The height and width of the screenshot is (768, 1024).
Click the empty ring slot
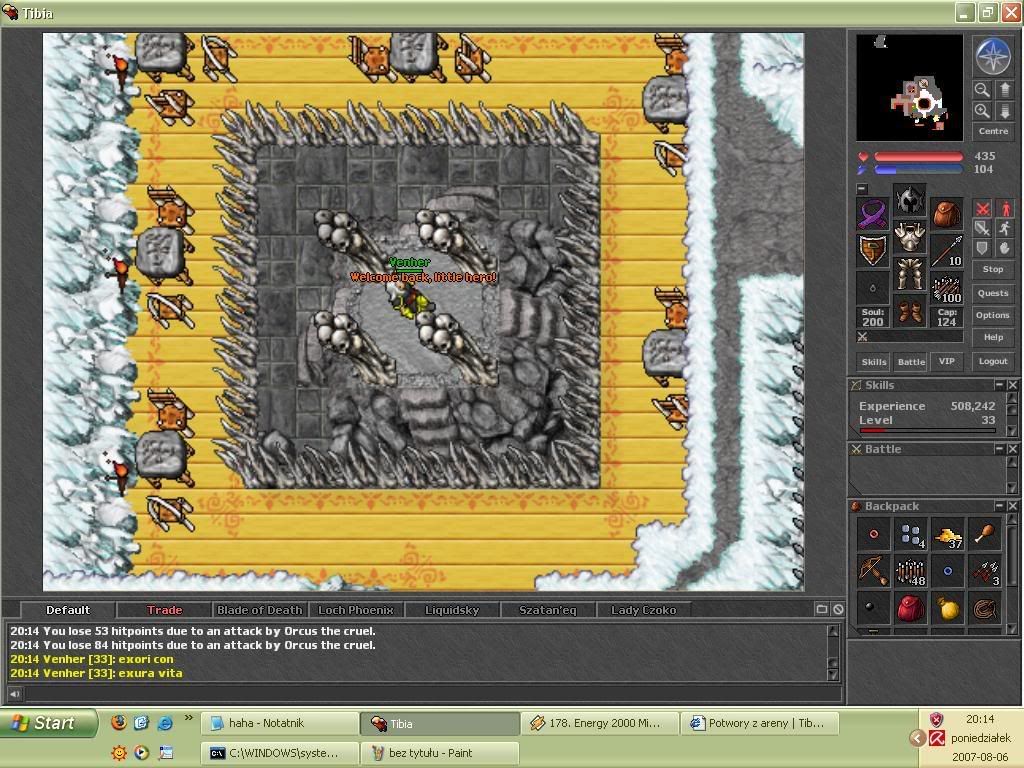[x=872, y=287]
